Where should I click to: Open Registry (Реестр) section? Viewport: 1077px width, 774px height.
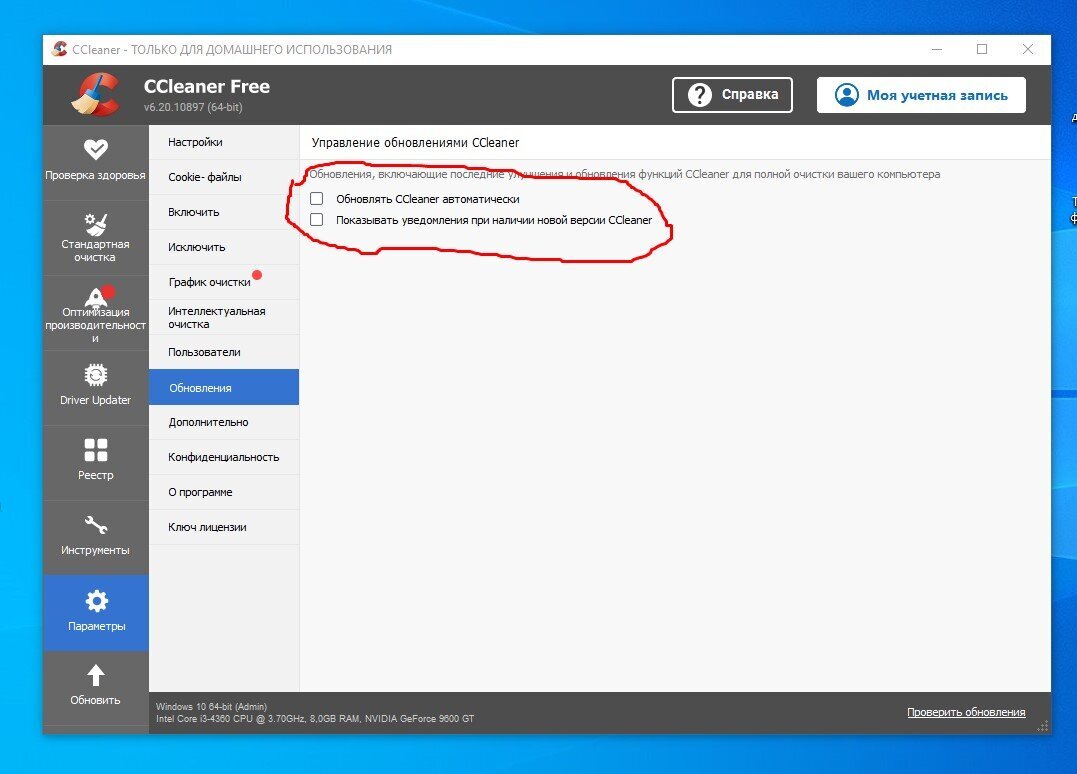[95, 463]
